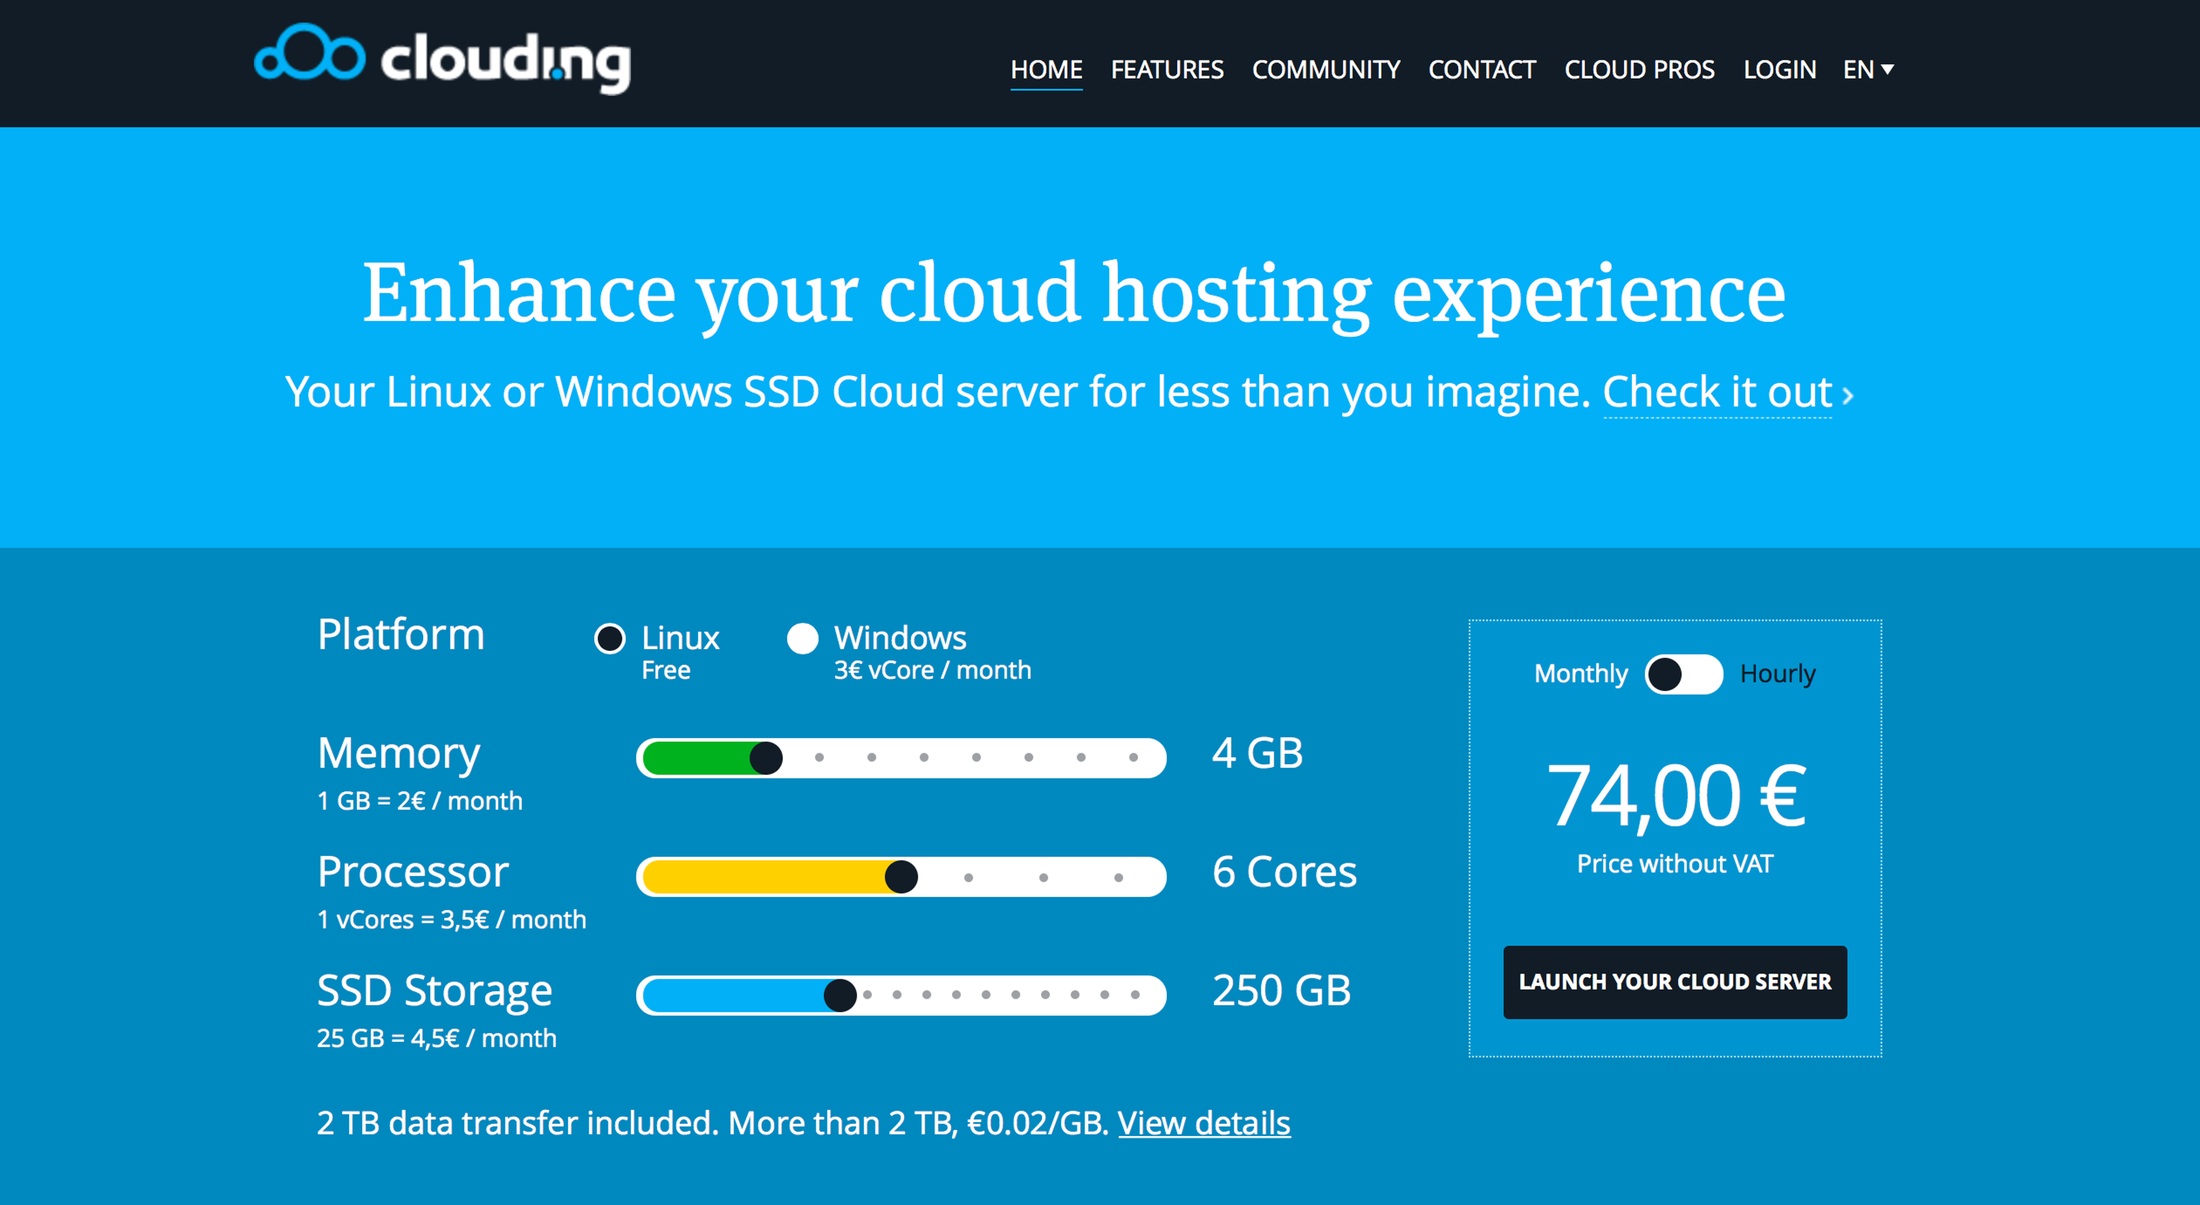Open the View details link
The width and height of the screenshot is (2200, 1205).
point(1204,1123)
